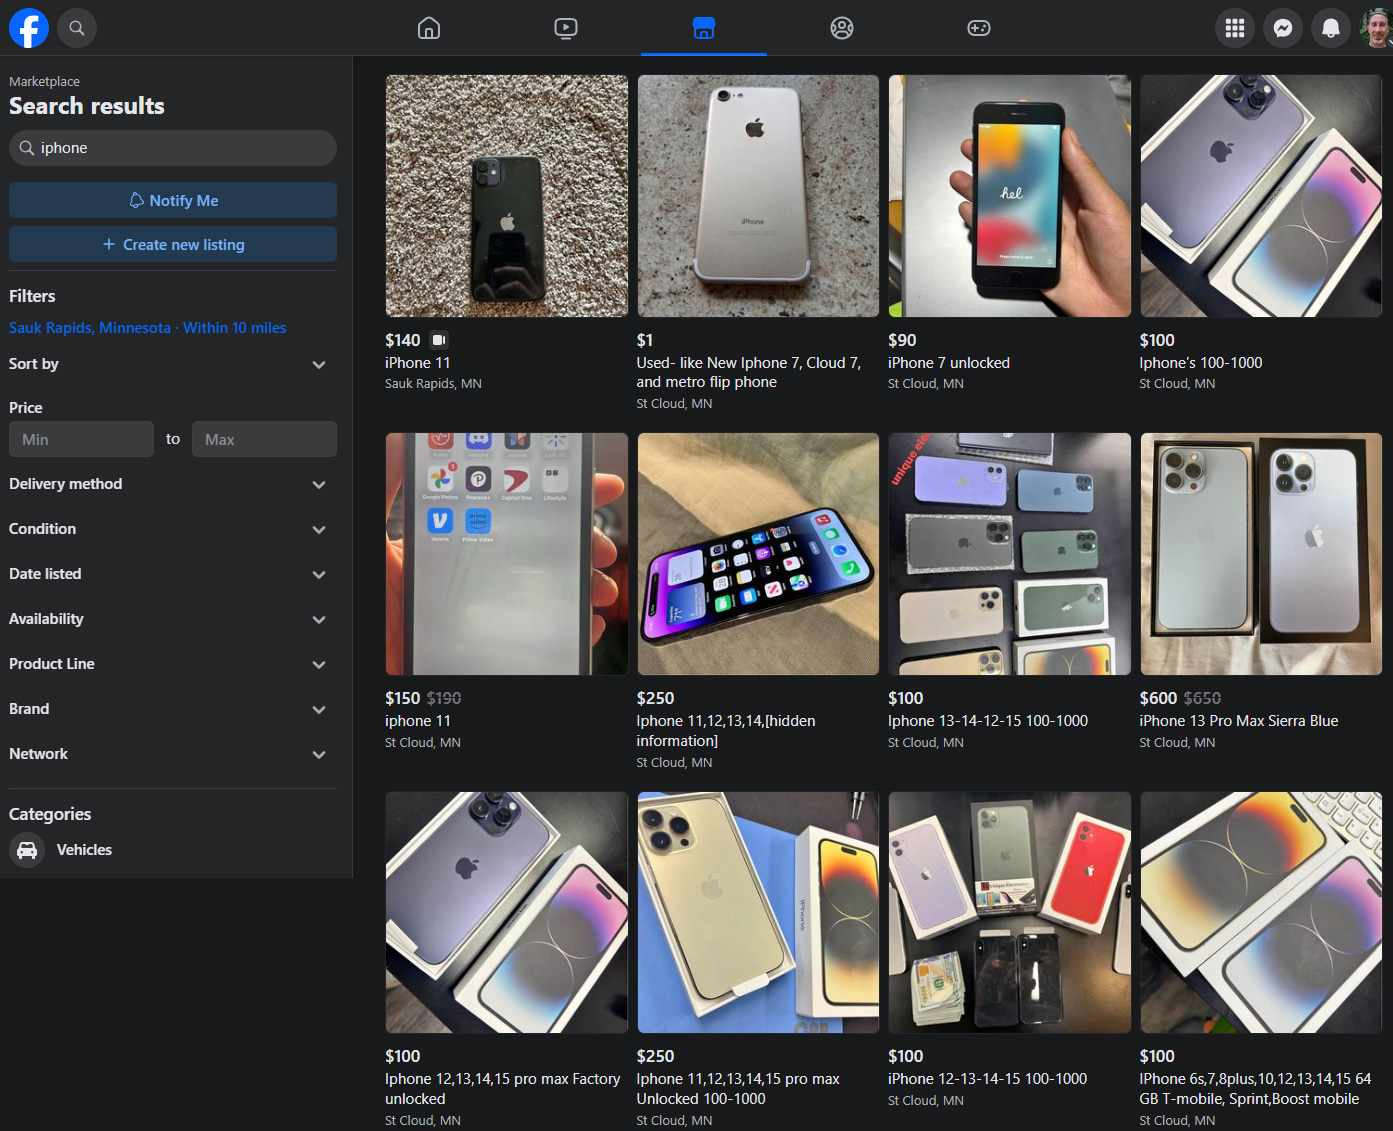Select the Marketplace tab icon
Image resolution: width=1393 pixels, height=1131 pixels.
(x=704, y=28)
